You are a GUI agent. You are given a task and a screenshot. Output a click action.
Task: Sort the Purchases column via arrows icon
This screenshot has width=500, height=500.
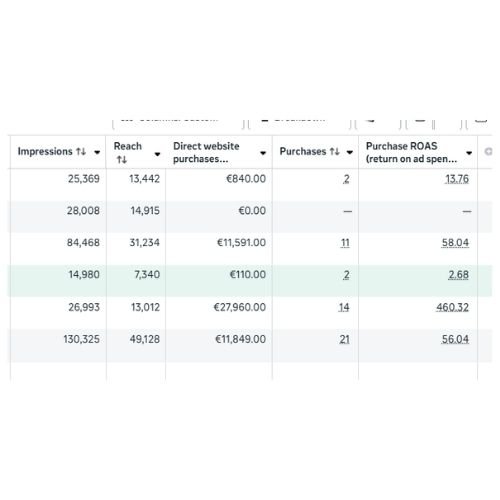[334, 152]
